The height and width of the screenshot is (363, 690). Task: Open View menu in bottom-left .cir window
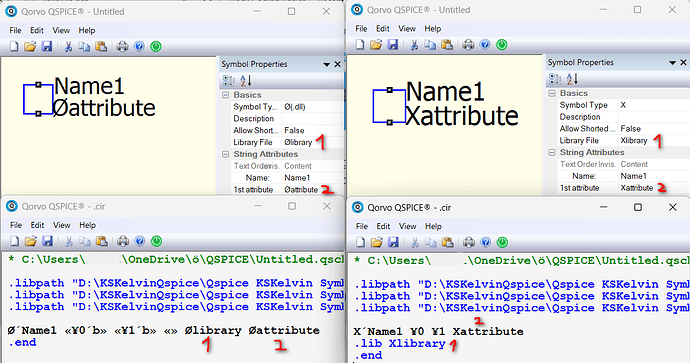62,225
